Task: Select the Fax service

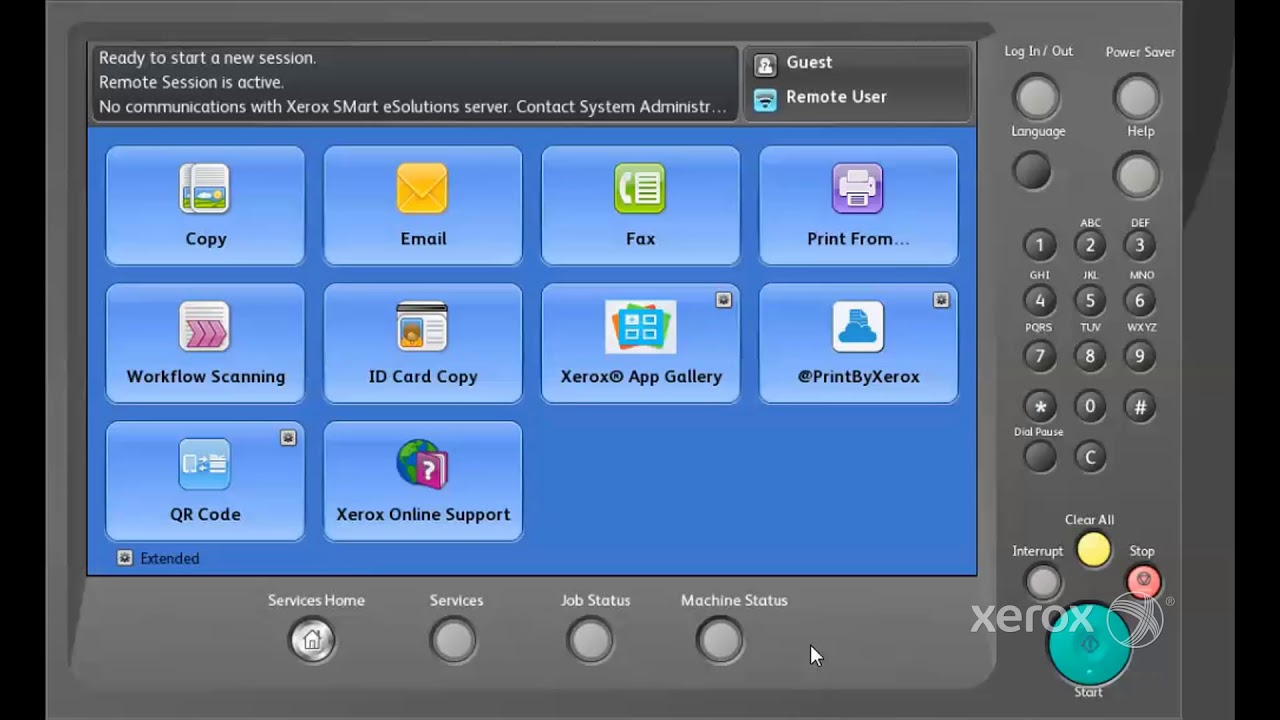Action: coord(640,205)
